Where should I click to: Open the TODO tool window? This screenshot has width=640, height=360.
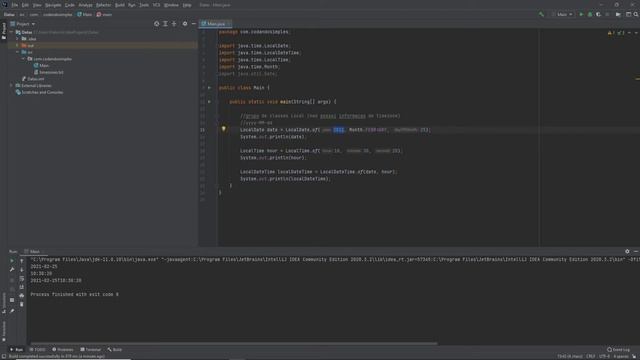click(38, 349)
